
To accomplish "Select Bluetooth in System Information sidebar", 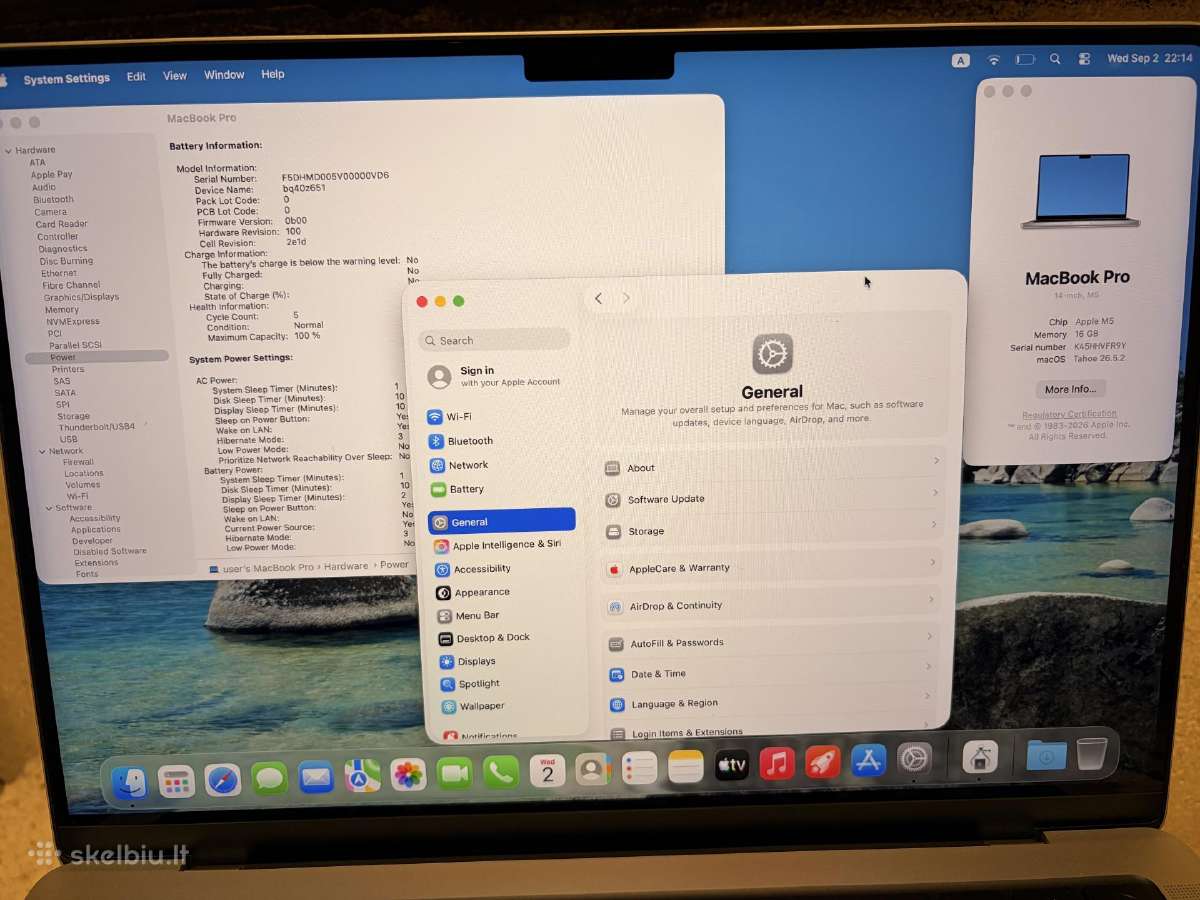I will click(53, 200).
